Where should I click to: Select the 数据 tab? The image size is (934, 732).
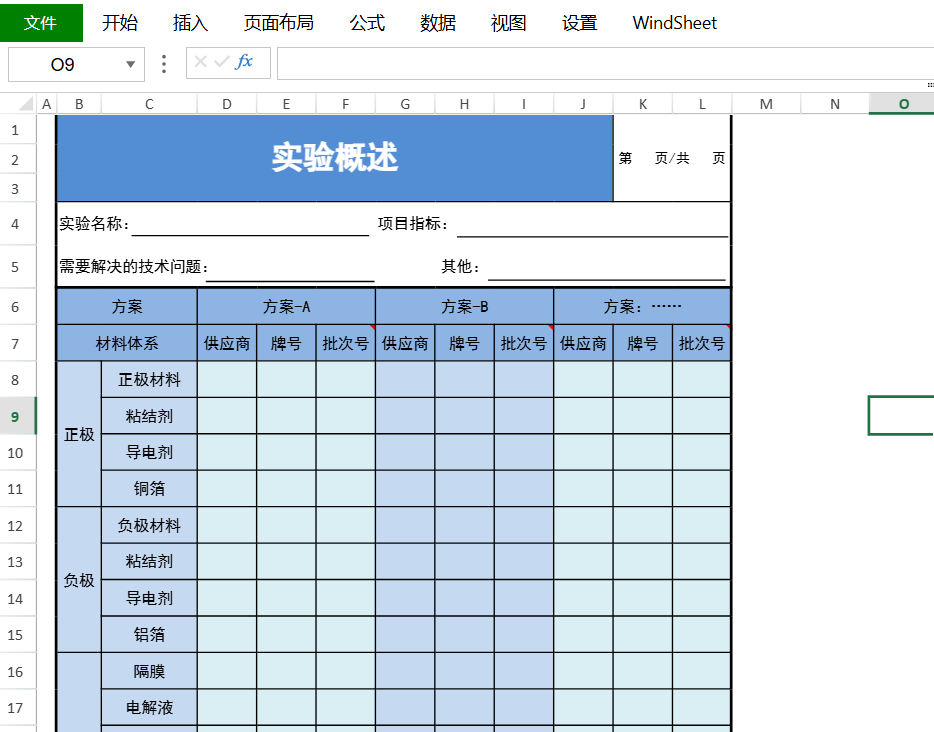(x=438, y=23)
